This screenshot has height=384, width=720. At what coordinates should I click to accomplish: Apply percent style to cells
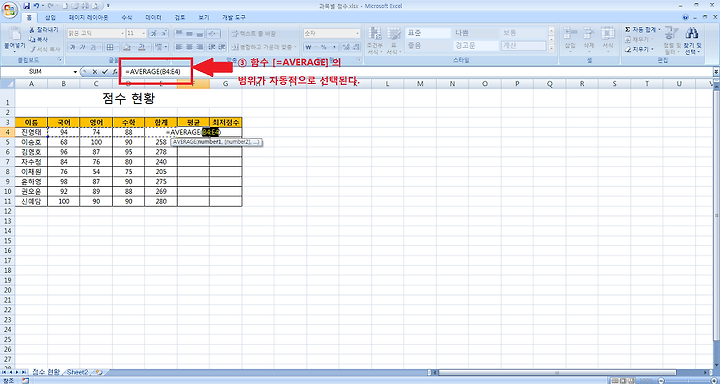(324, 47)
